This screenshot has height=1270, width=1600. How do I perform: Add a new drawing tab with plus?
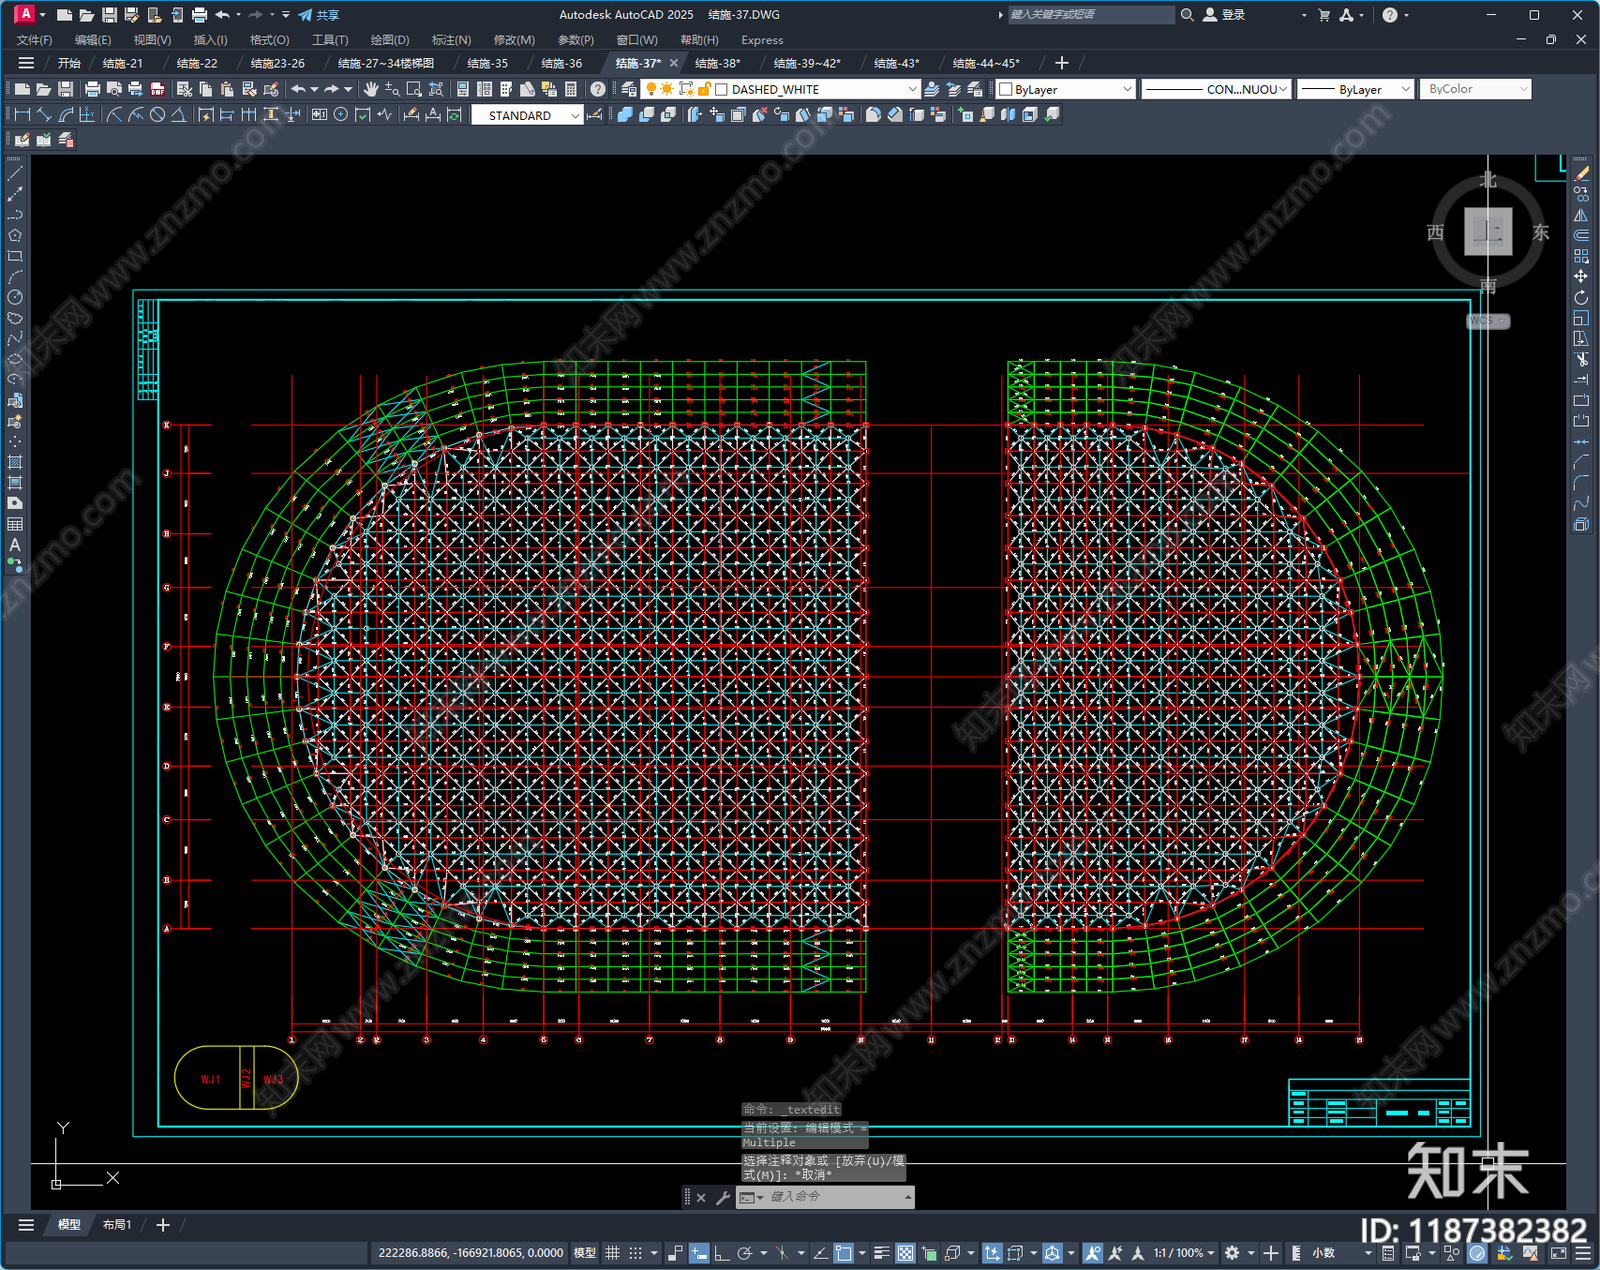tap(1062, 63)
